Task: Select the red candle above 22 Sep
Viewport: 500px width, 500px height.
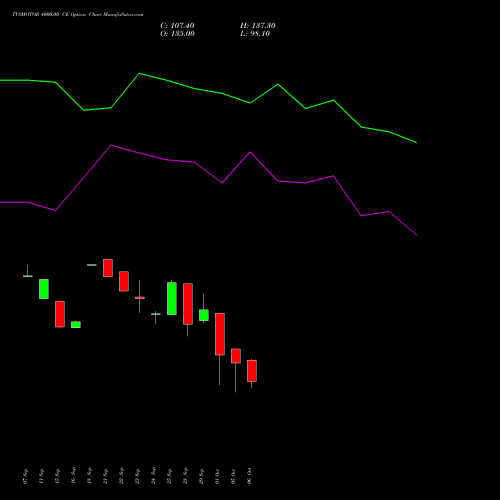Action: point(124,281)
